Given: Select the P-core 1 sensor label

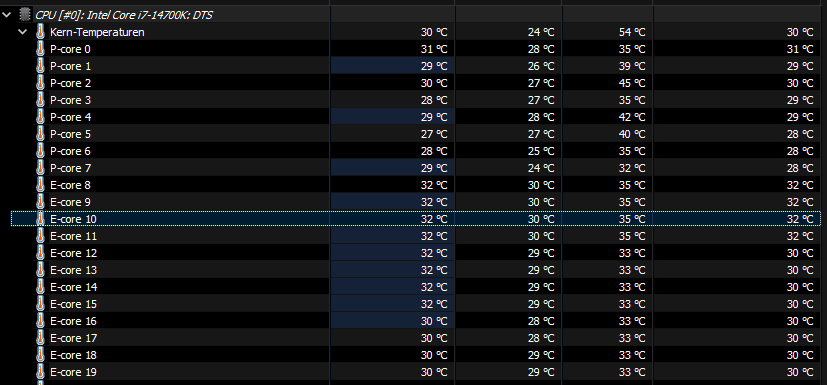Looking at the screenshot, I should coord(70,66).
